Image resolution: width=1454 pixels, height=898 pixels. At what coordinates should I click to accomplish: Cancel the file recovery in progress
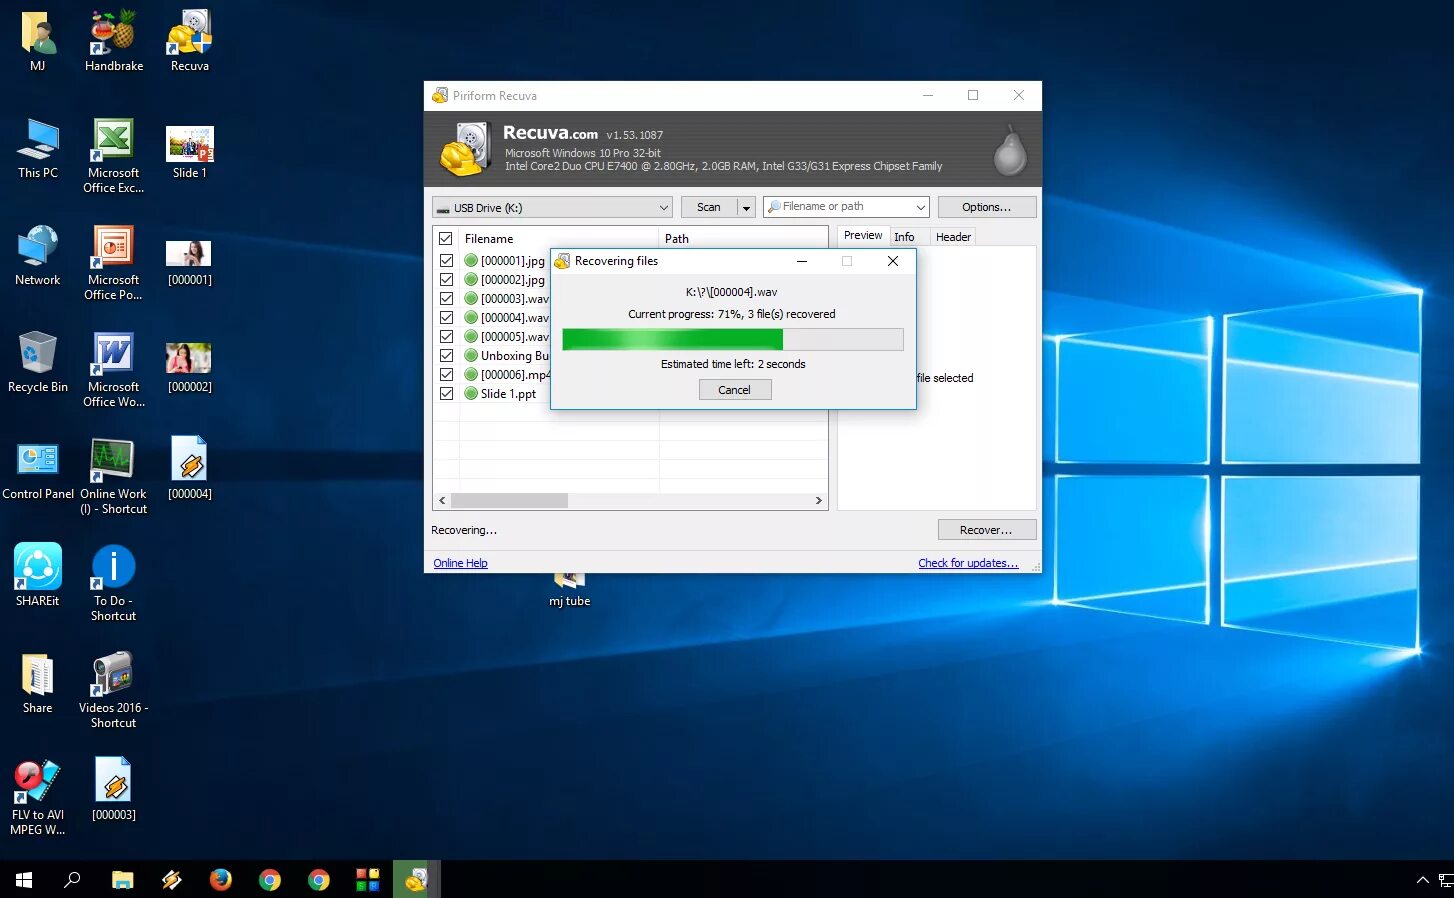[734, 390]
